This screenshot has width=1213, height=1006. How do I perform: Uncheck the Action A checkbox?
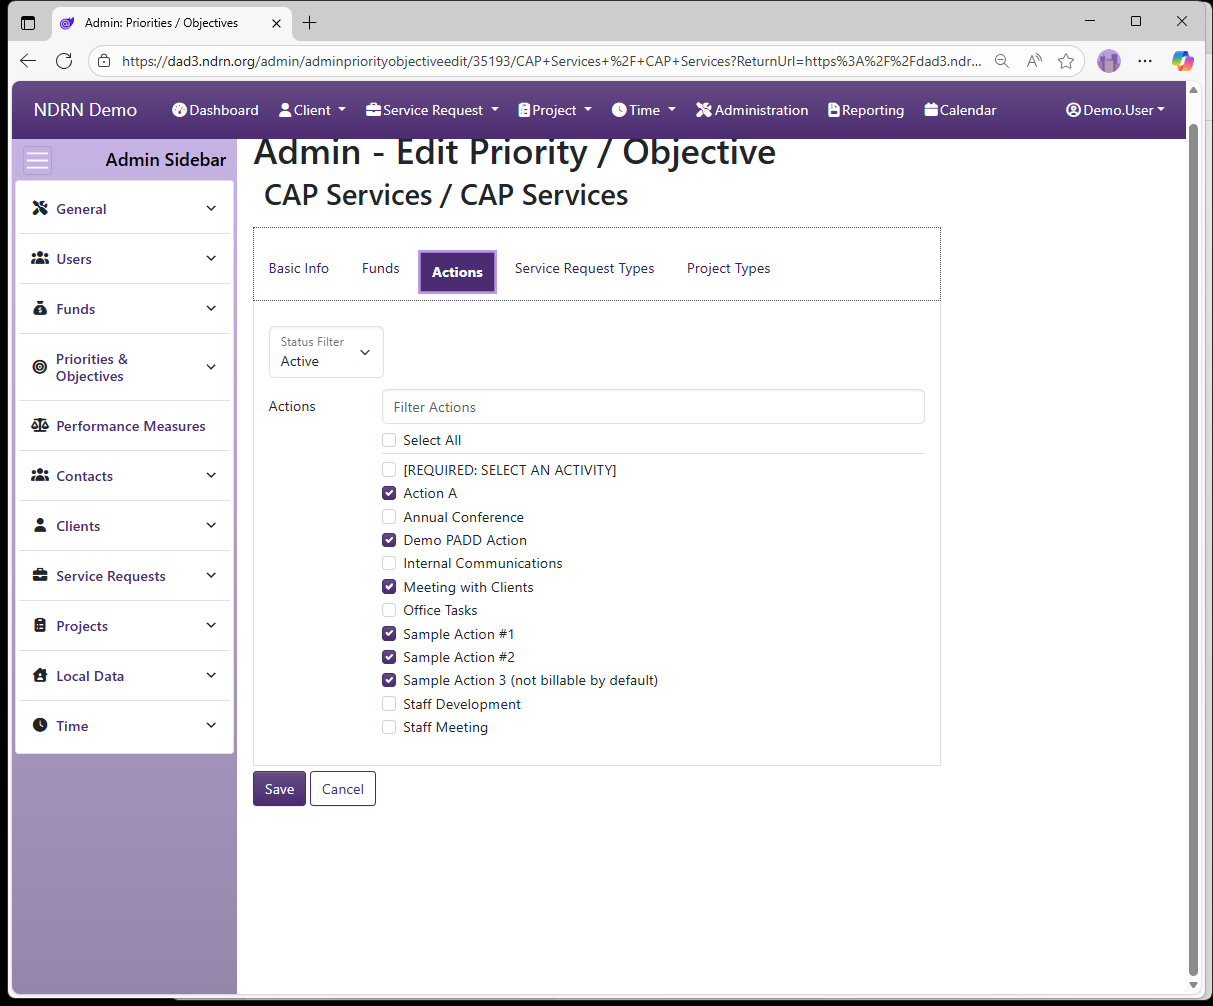point(389,493)
